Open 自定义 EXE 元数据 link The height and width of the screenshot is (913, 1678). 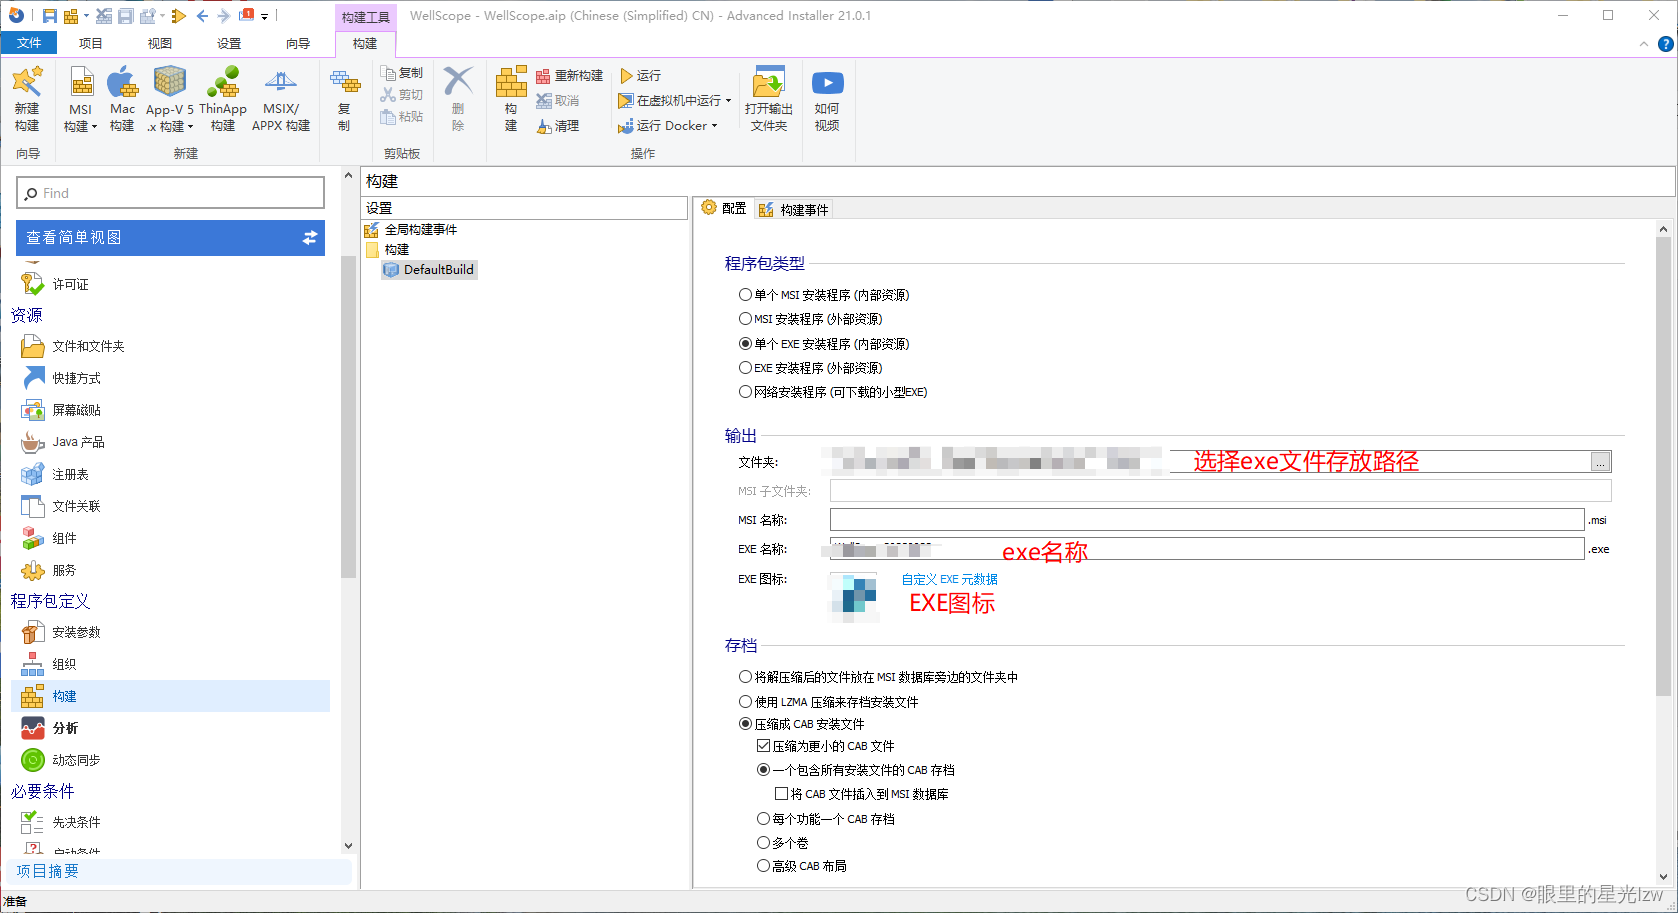click(949, 579)
